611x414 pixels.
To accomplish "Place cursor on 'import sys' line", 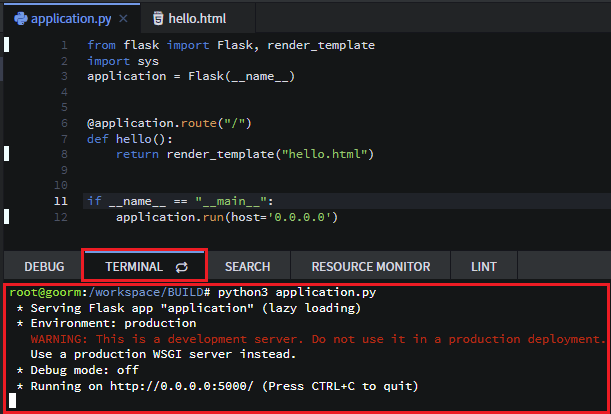I will [x=123, y=61].
